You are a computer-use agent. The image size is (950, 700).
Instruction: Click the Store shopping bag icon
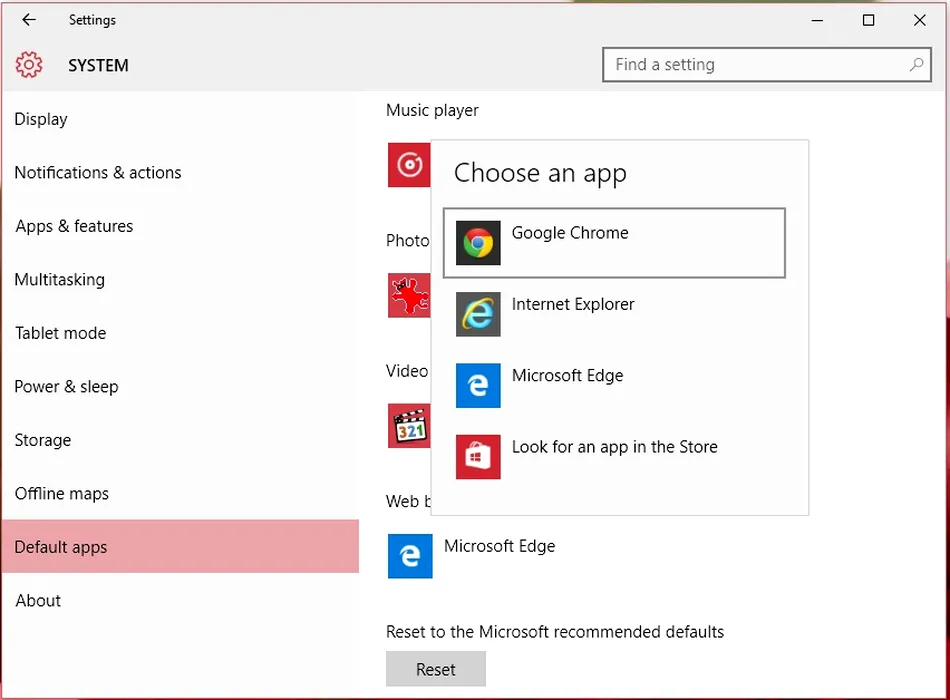[478, 457]
